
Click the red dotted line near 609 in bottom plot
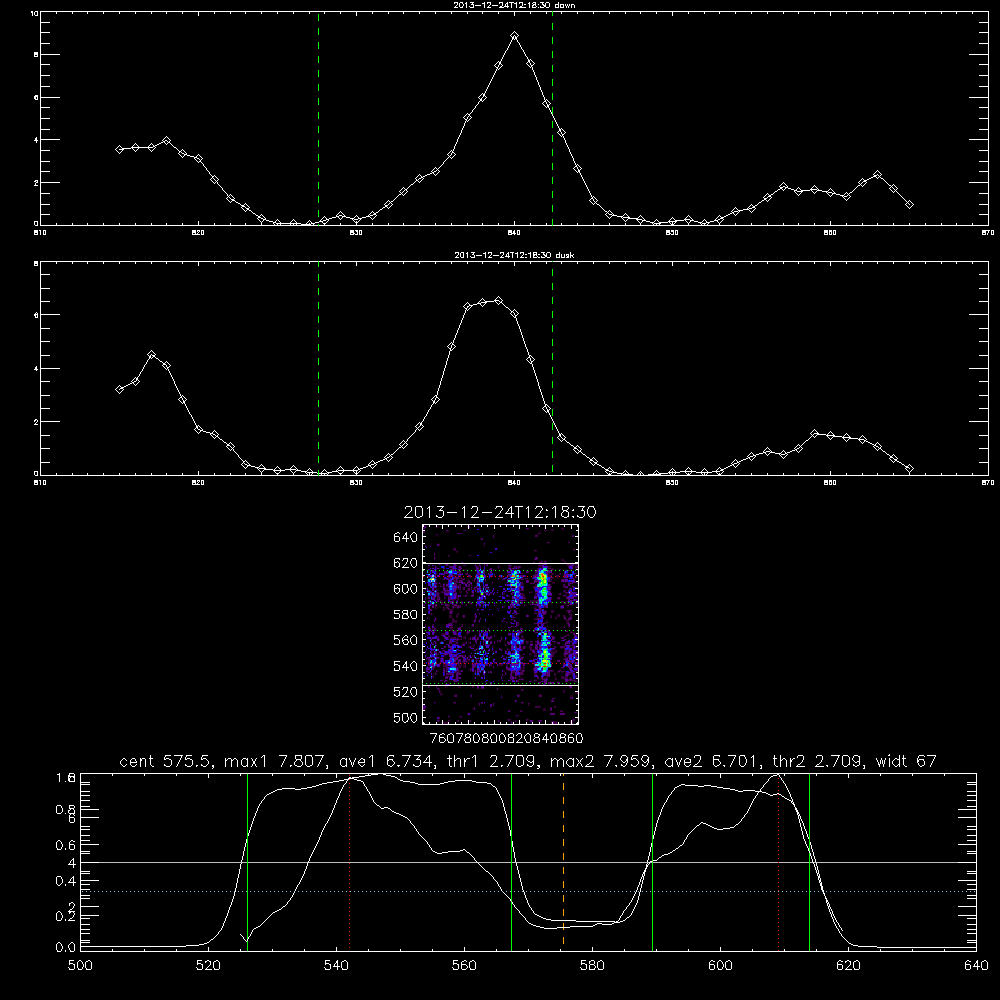[778, 862]
